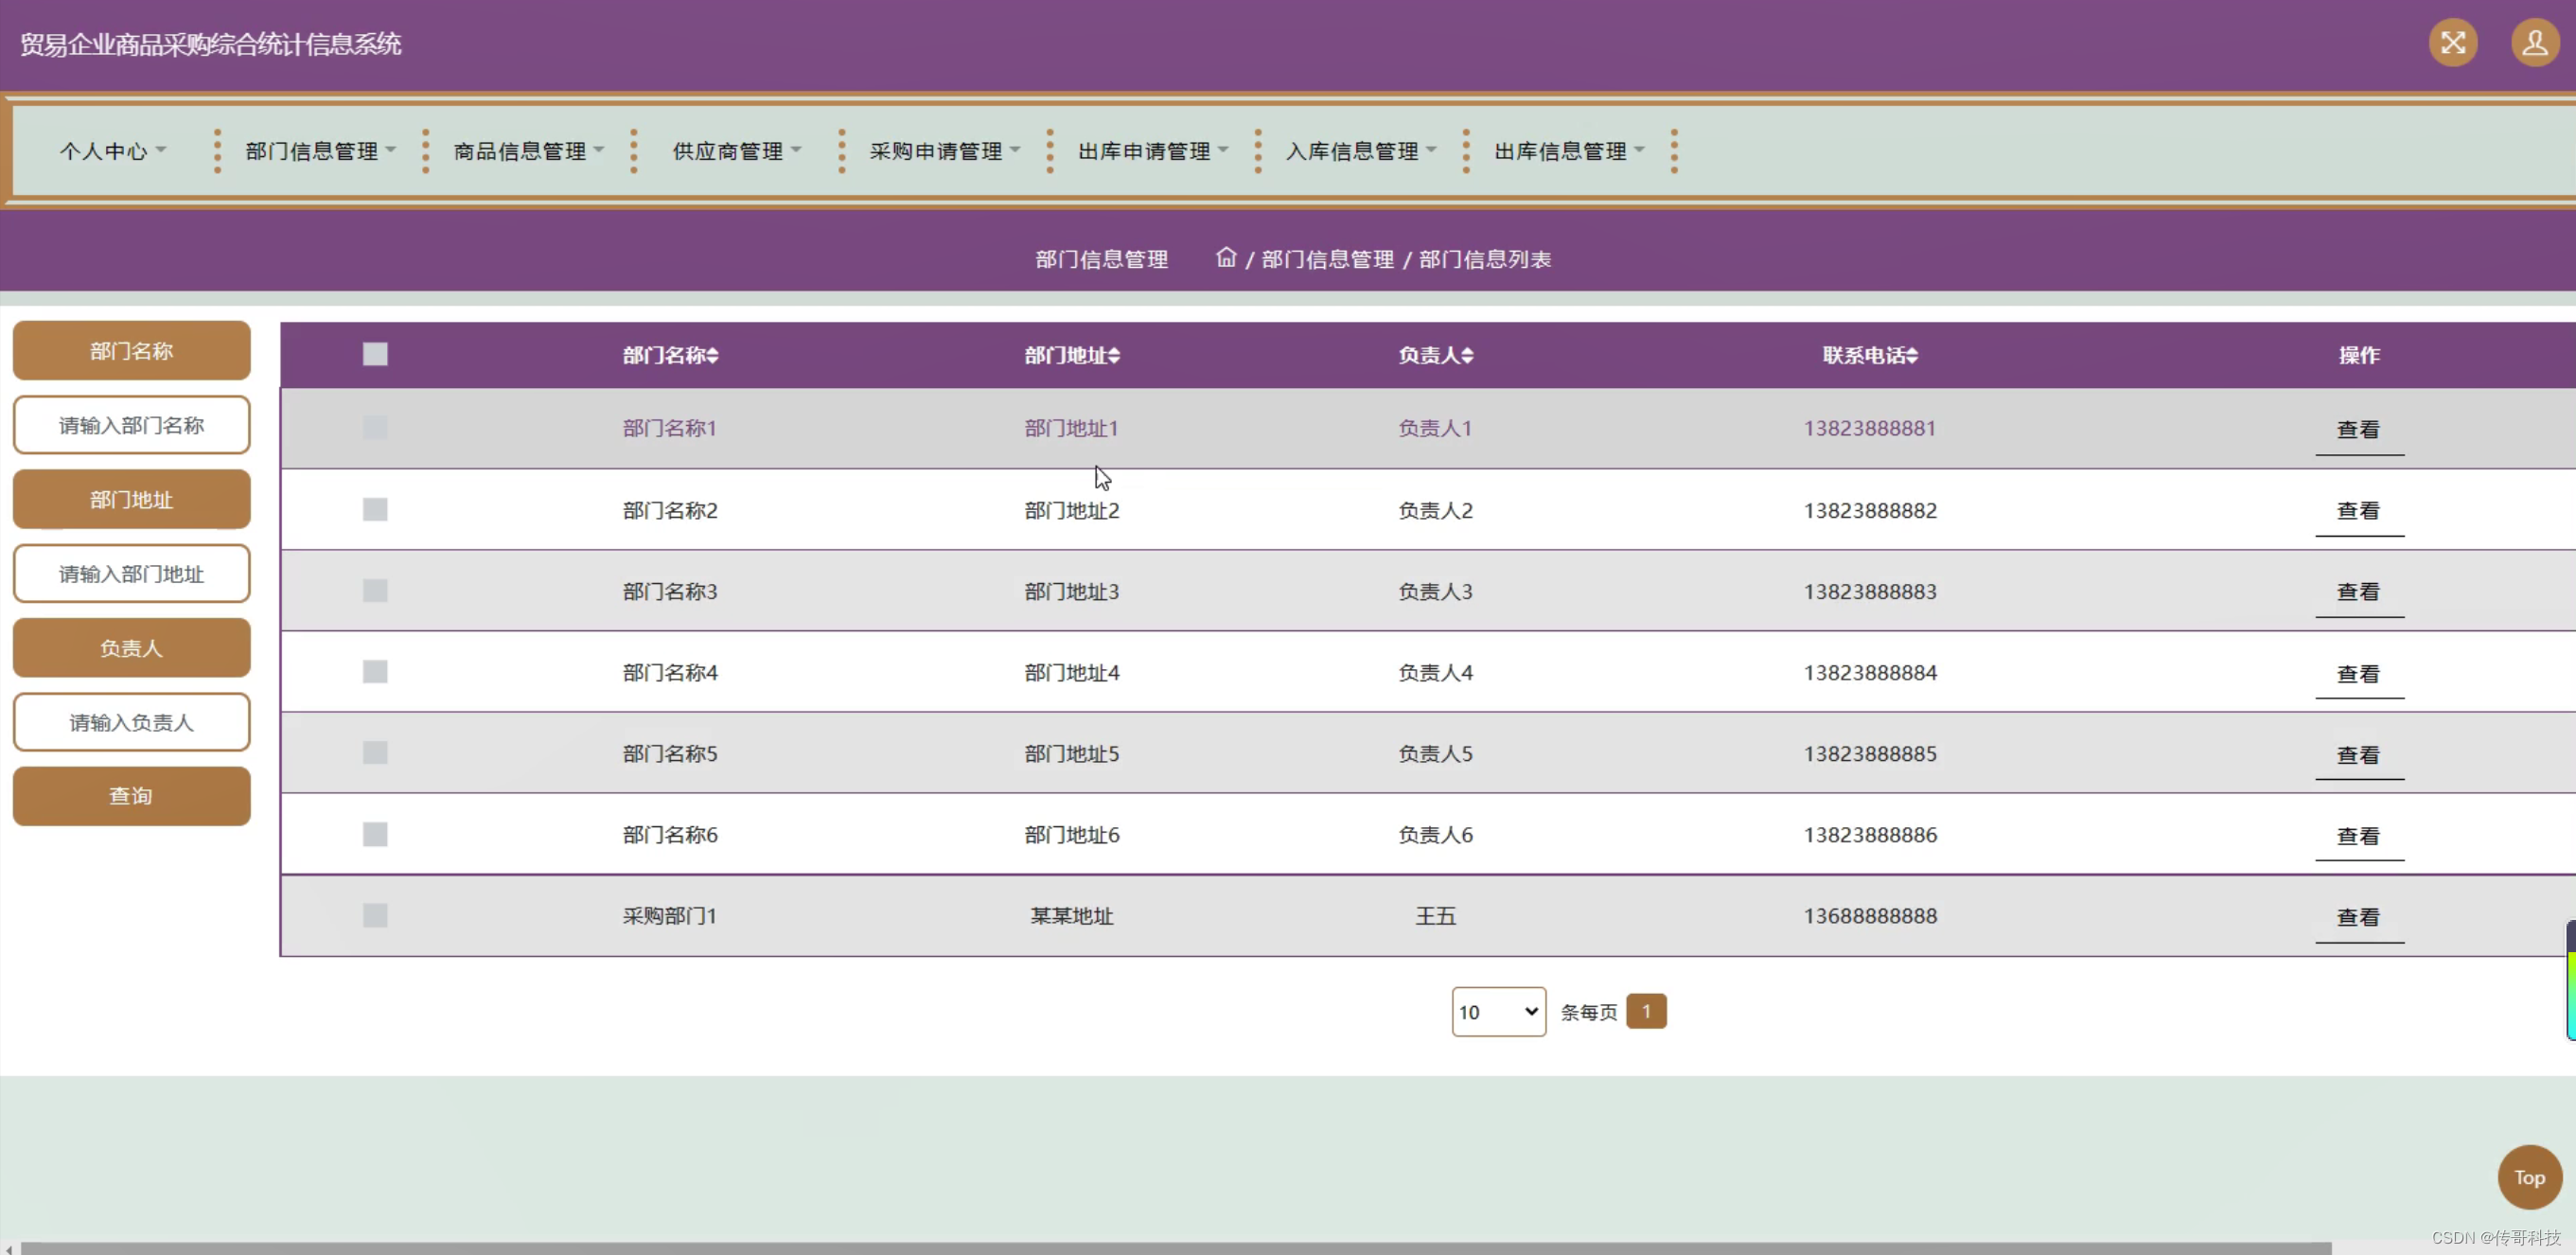The width and height of the screenshot is (2576, 1255).
Task: Sort the 部门名称 column
Action: pyautogui.click(x=669, y=355)
